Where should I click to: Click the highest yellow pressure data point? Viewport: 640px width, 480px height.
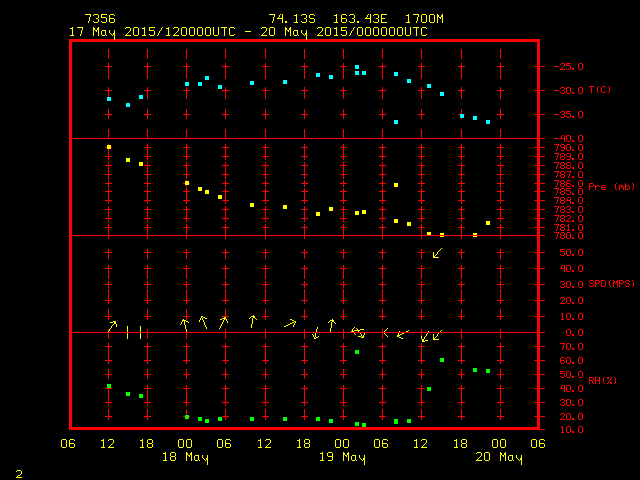[109, 147]
